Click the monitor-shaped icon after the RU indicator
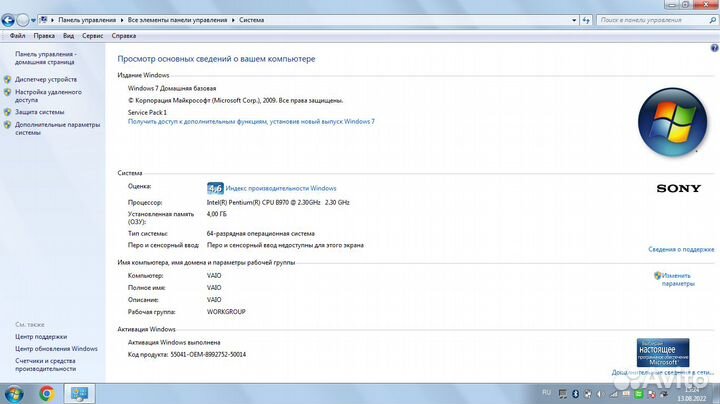This screenshot has height=404, width=720. tap(562, 394)
